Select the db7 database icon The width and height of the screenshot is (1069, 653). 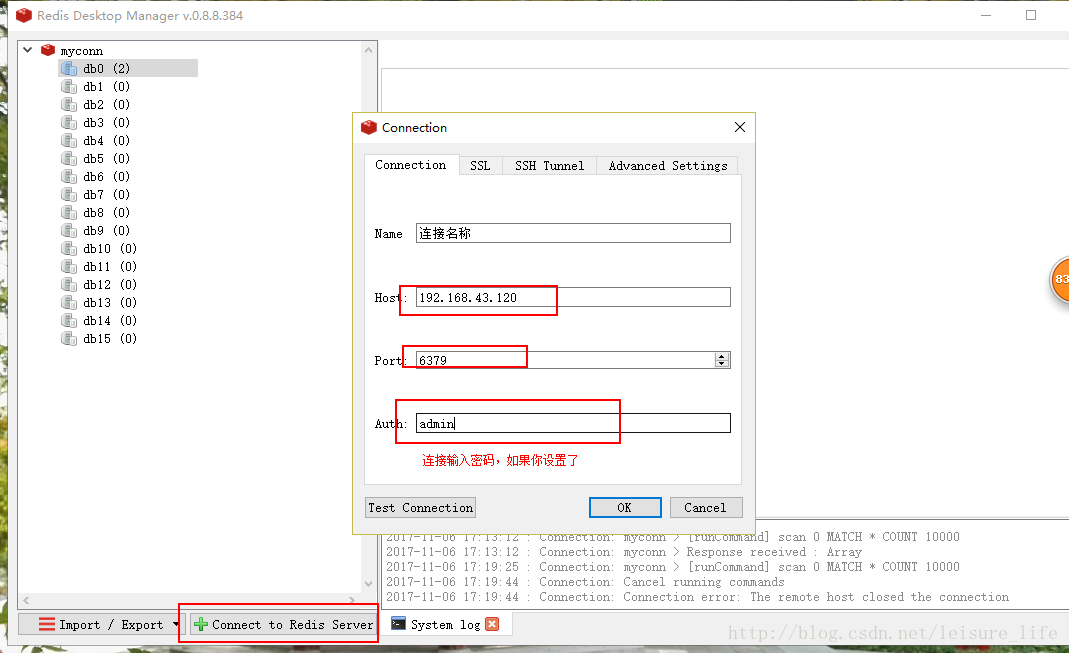click(x=69, y=194)
